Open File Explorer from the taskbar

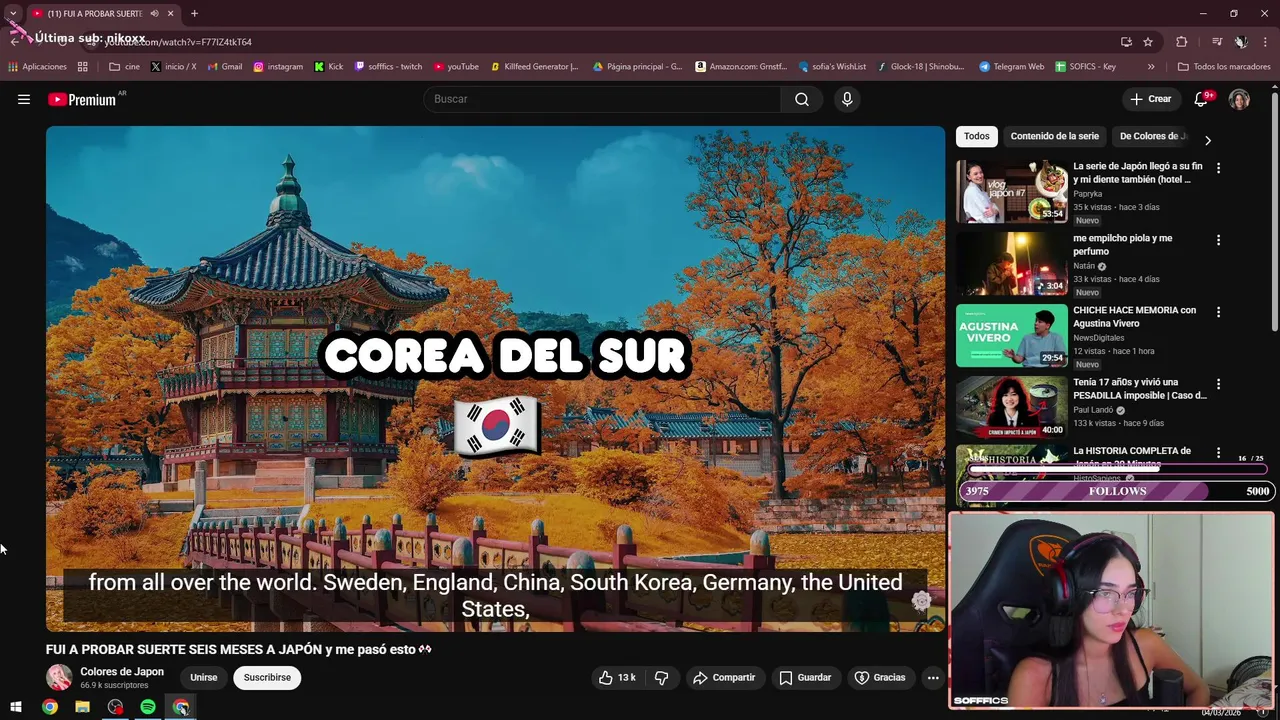82,707
